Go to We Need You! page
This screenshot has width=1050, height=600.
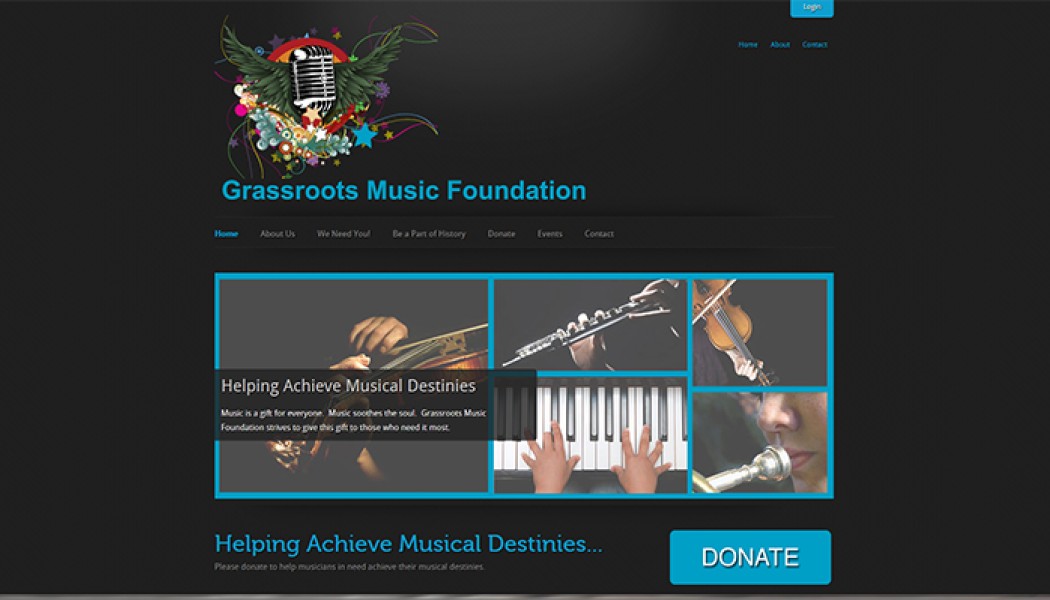point(344,234)
